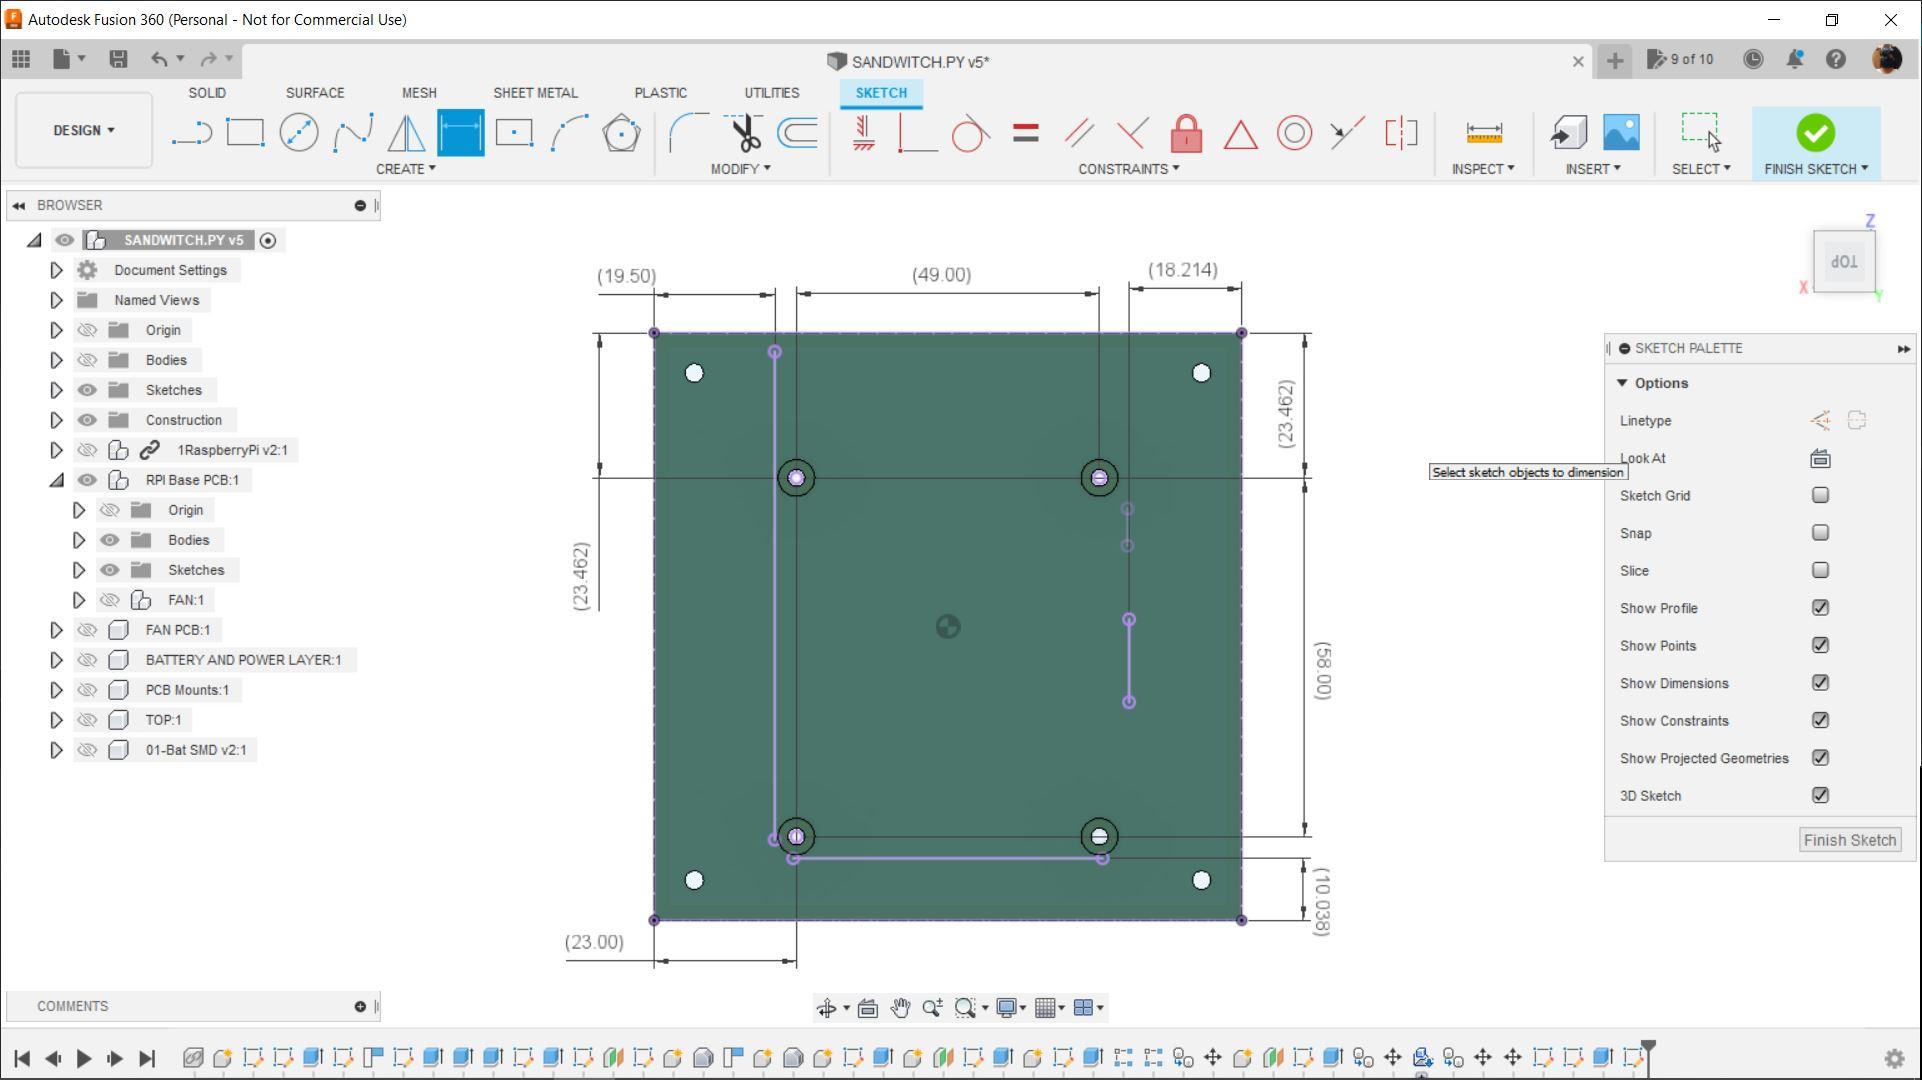Select the Line sketch tool
This screenshot has width=1922, height=1080.
[x=191, y=133]
